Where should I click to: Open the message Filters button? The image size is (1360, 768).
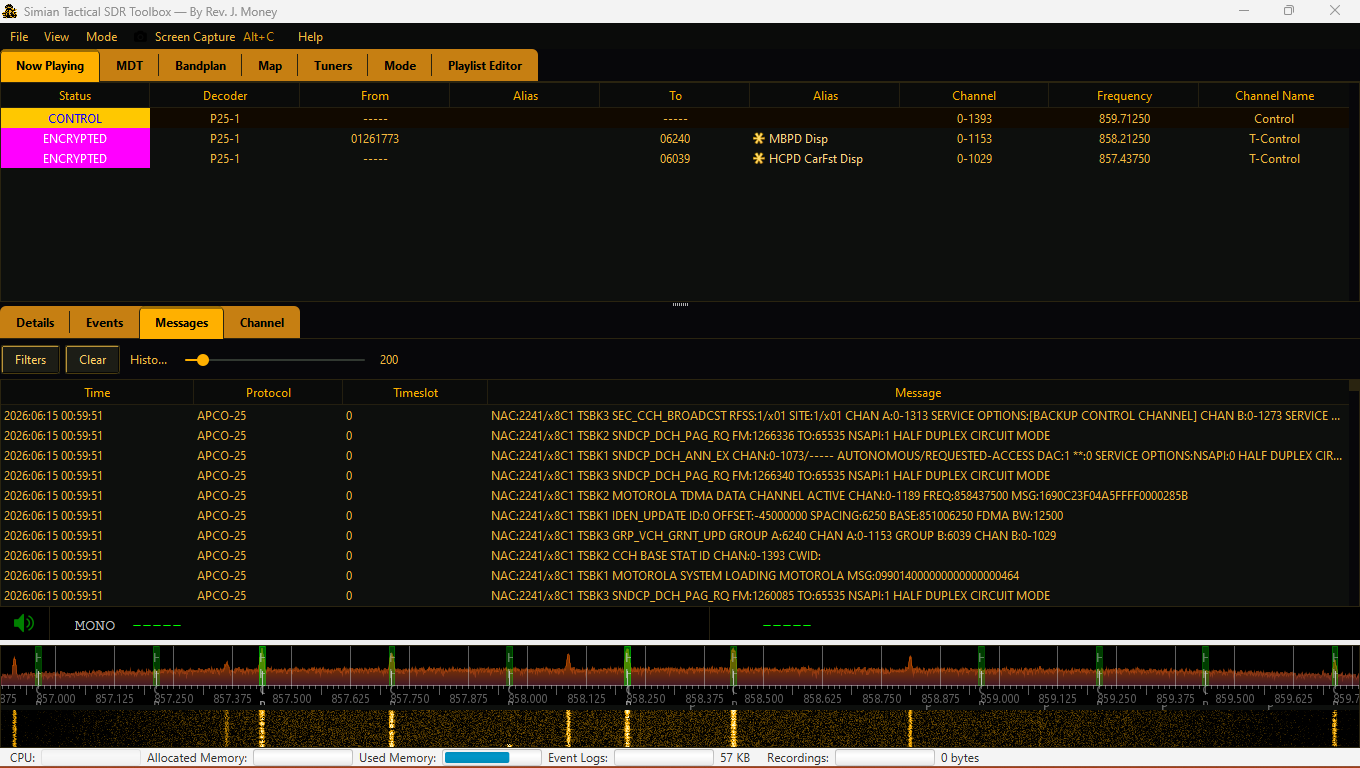(x=31, y=360)
